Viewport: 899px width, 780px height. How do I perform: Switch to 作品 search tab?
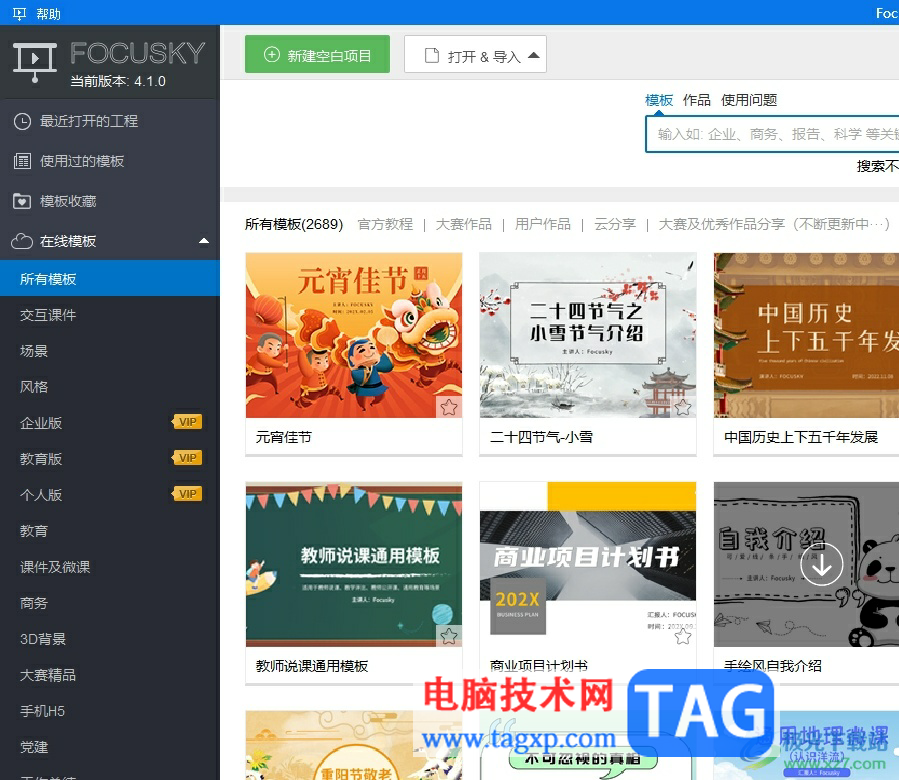click(x=697, y=100)
